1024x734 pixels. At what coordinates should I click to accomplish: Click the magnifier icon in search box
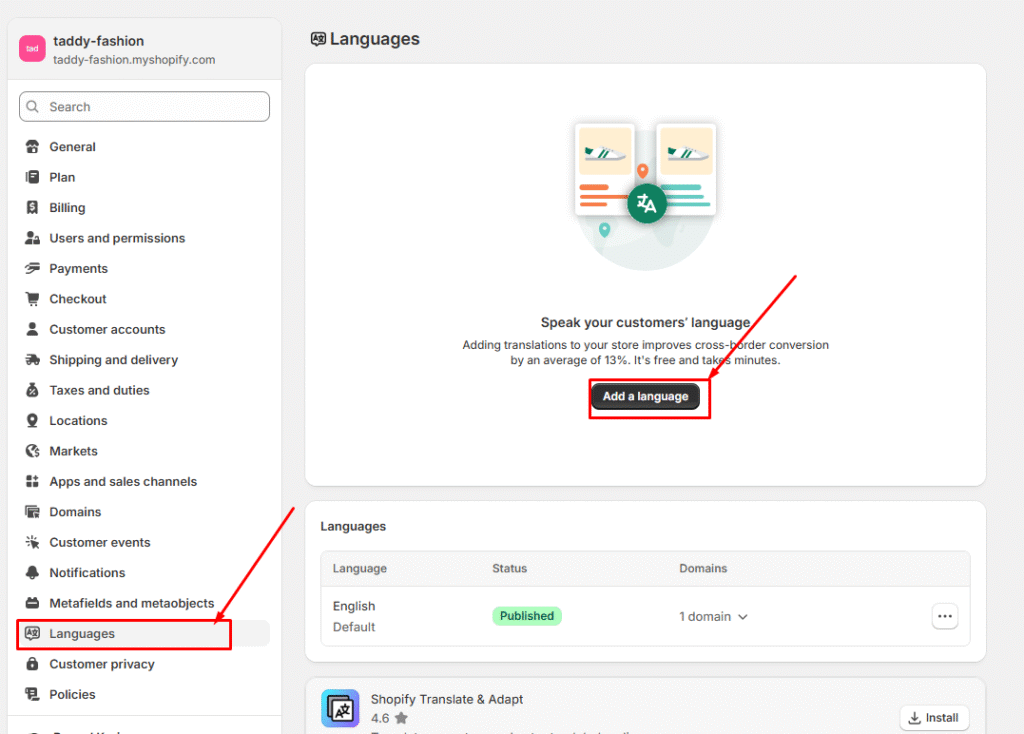click(x=33, y=106)
